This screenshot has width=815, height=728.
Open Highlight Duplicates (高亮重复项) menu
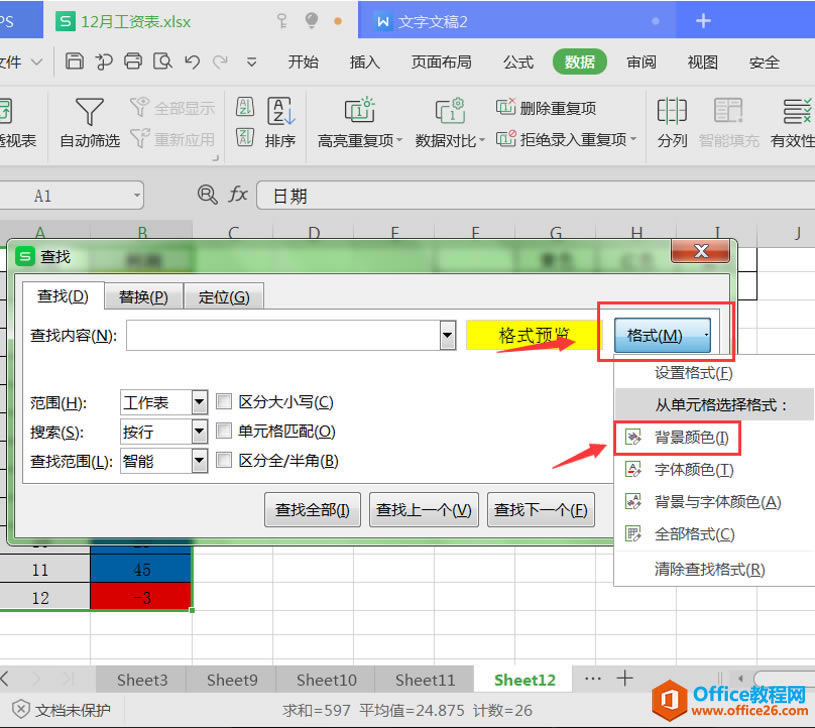pos(360,122)
